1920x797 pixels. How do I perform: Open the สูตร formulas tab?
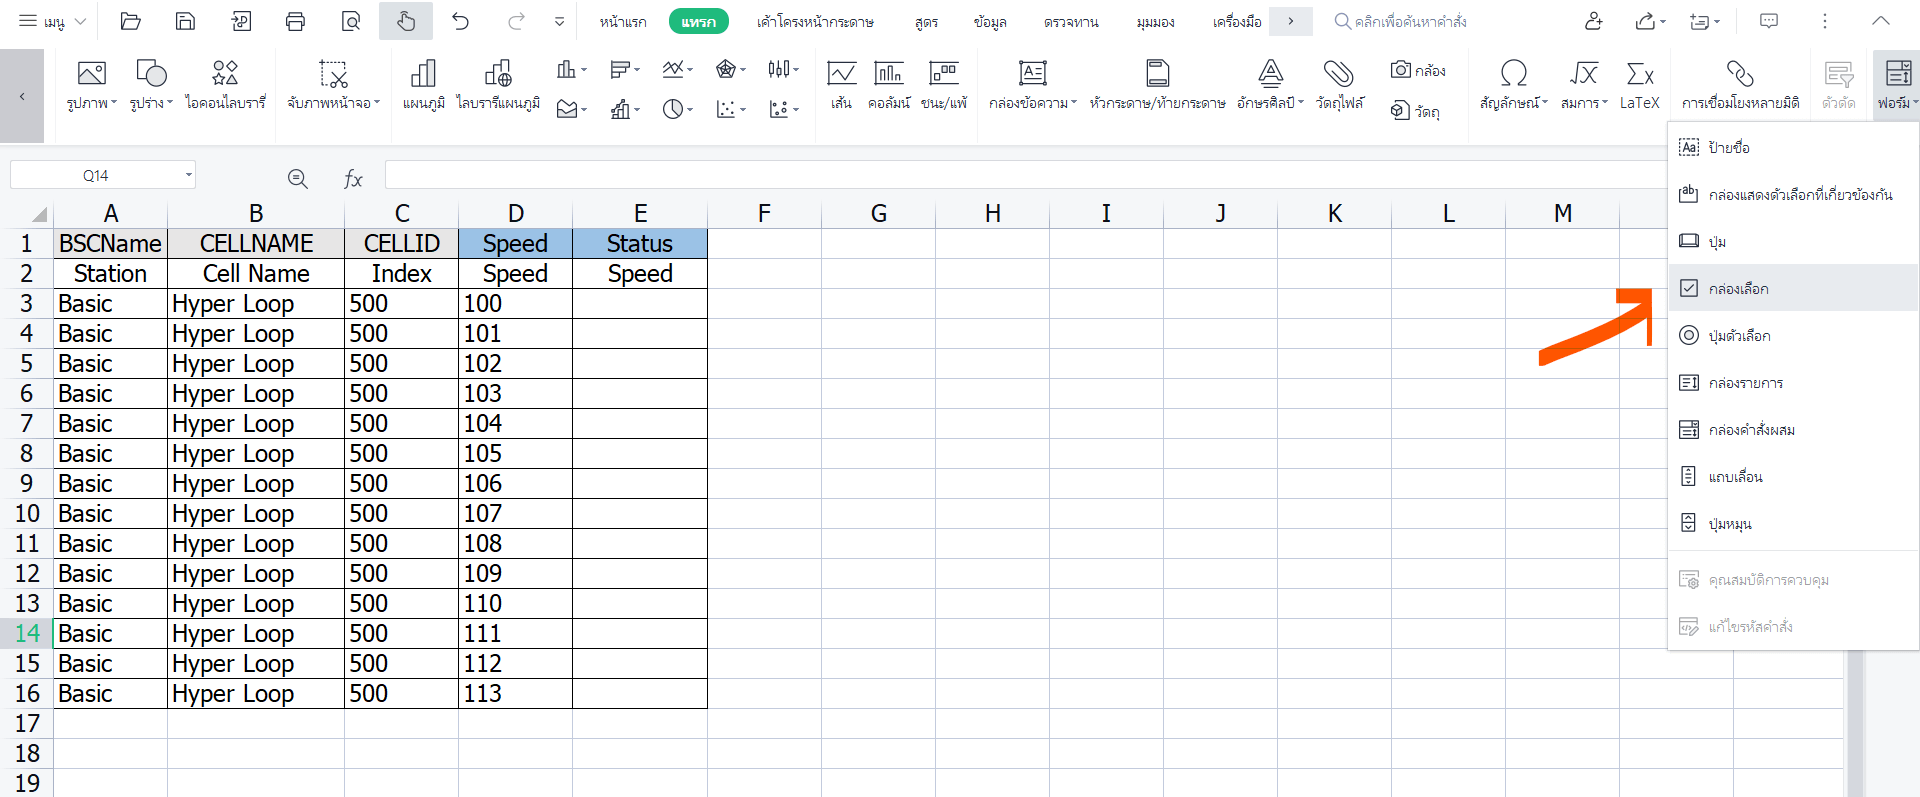click(x=926, y=21)
